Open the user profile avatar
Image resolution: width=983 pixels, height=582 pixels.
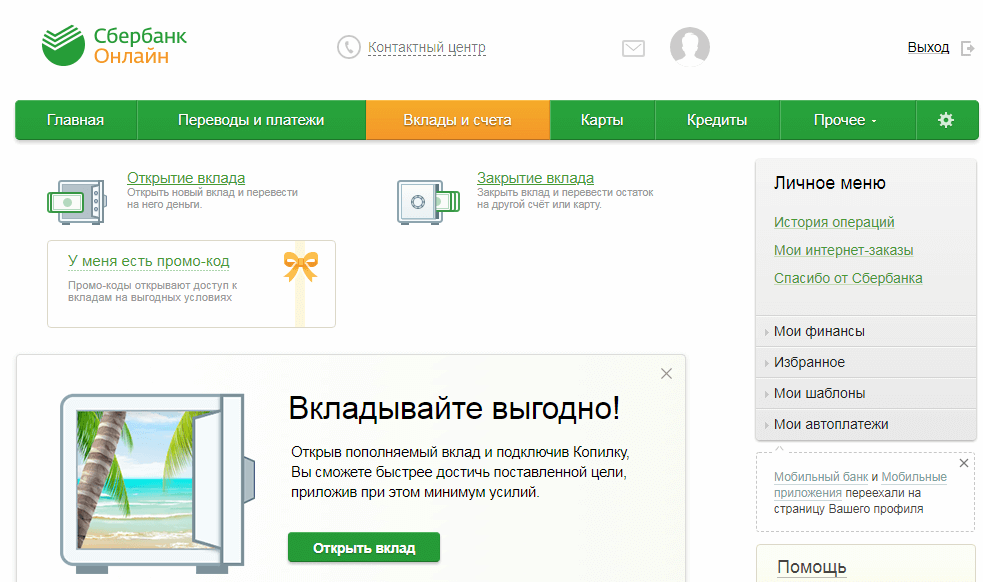point(689,47)
